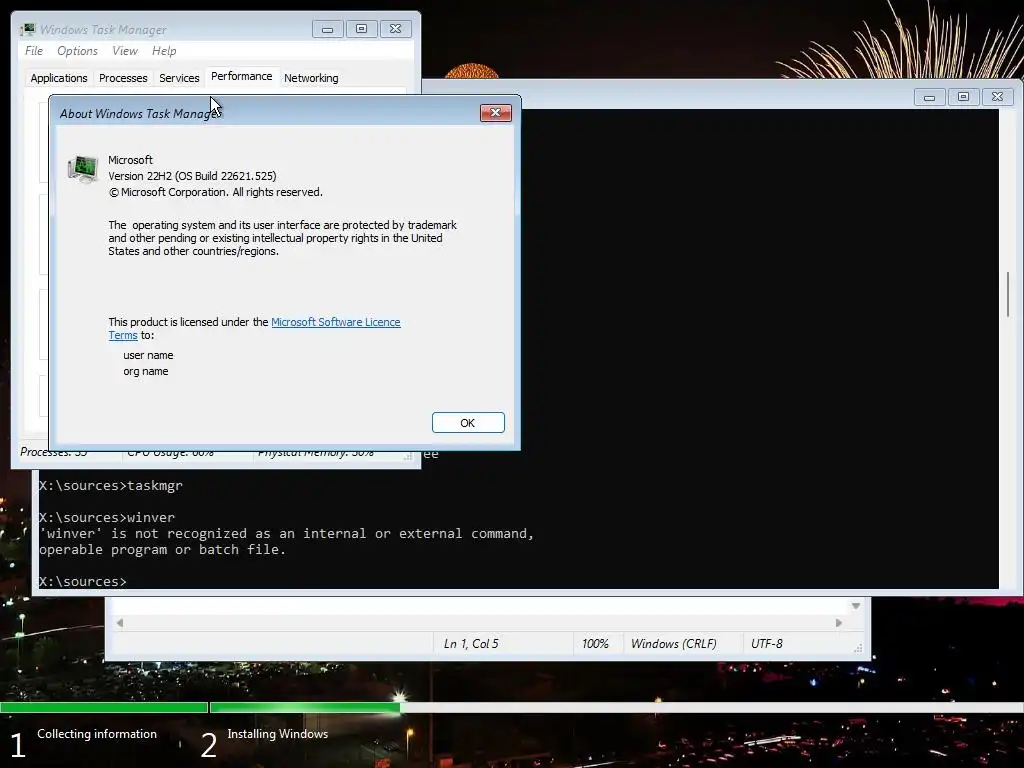Click the 100% zoom status entry
1024x768 pixels.
[x=595, y=644]
